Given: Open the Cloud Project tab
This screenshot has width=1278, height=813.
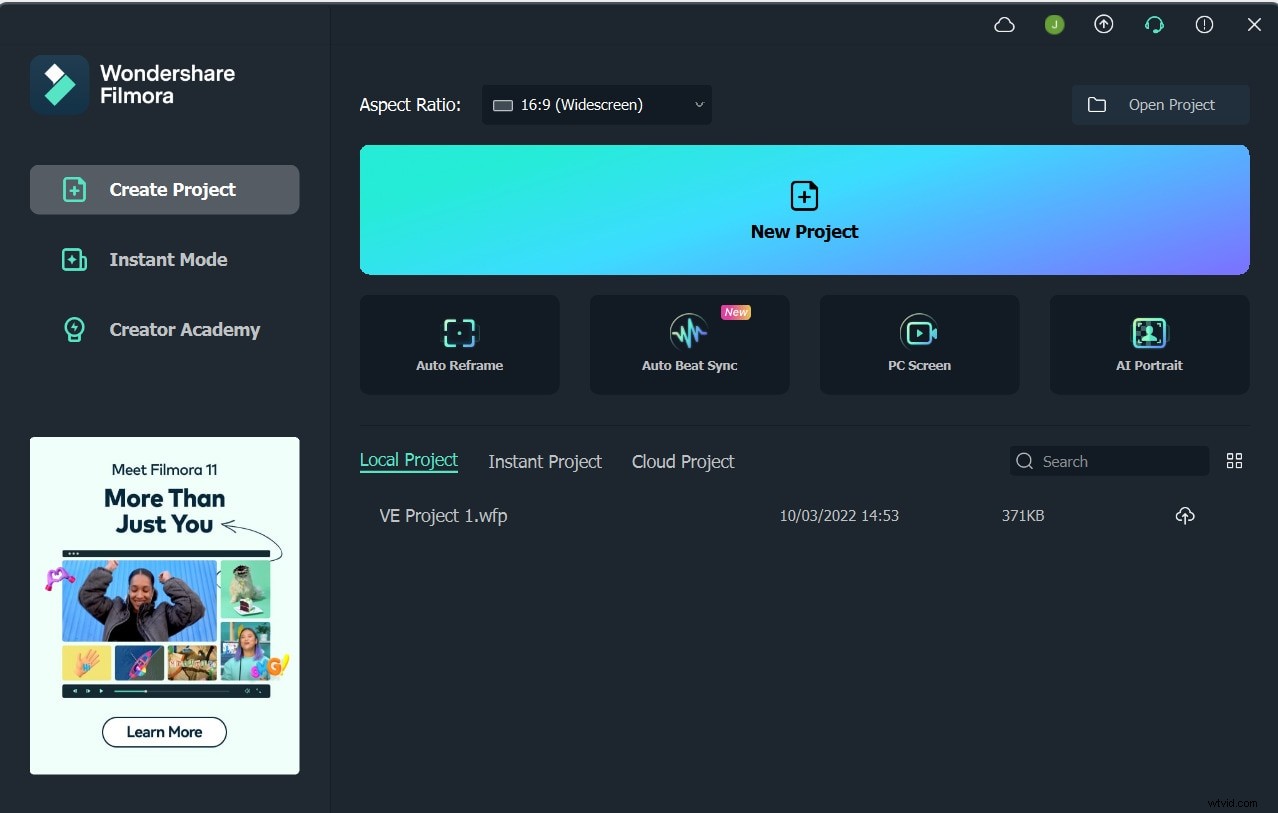Looking at the screenshot, I should (x=682, y=461).
